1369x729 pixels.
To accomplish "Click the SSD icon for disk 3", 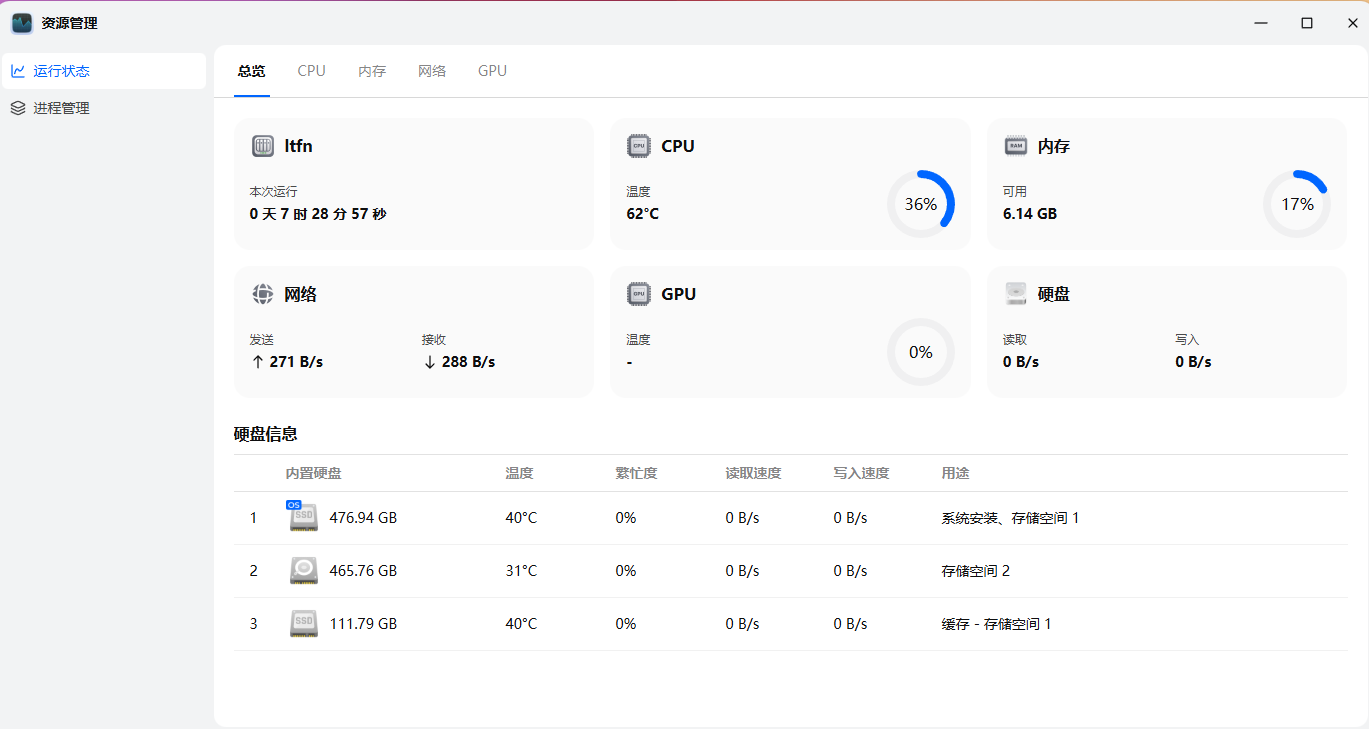I will click(304, 624).
